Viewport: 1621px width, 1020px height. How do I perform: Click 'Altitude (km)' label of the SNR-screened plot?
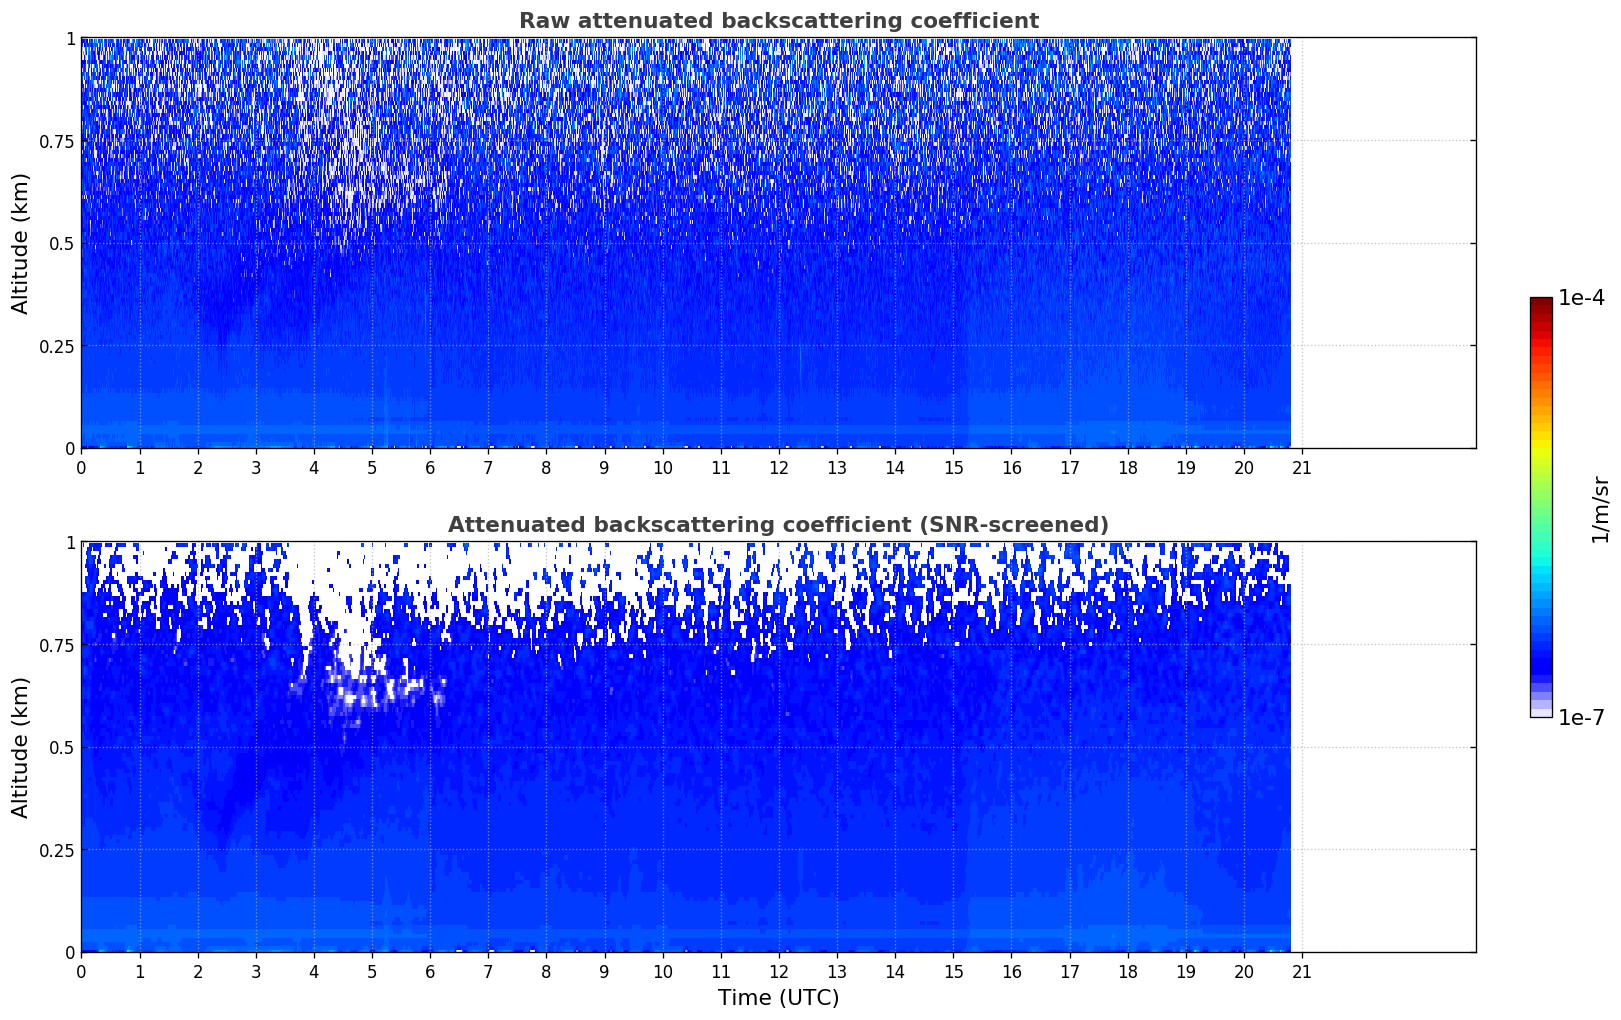coord(21,747)
